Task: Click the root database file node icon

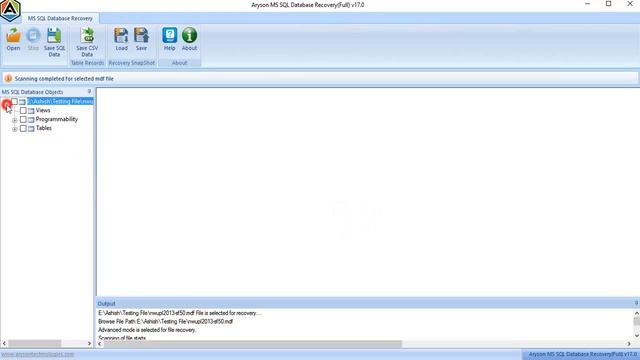Action: tap(22, 102)
